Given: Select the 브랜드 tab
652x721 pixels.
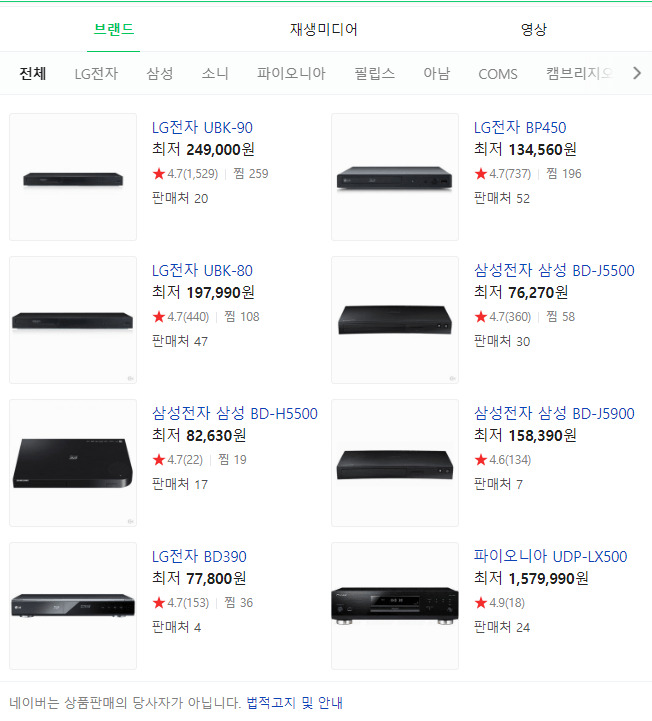Looking at the screenshot, I should tap(114, 29).
